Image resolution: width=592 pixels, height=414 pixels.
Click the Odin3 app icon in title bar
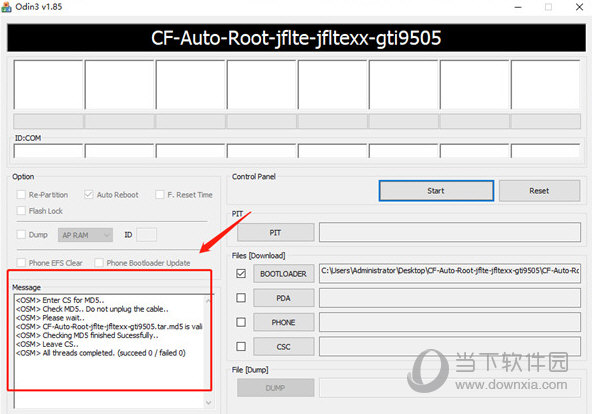[6, 6]
